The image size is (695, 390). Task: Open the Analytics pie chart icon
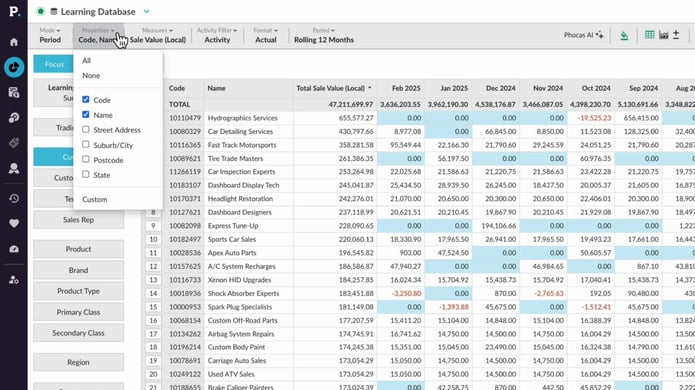(14, 67)
